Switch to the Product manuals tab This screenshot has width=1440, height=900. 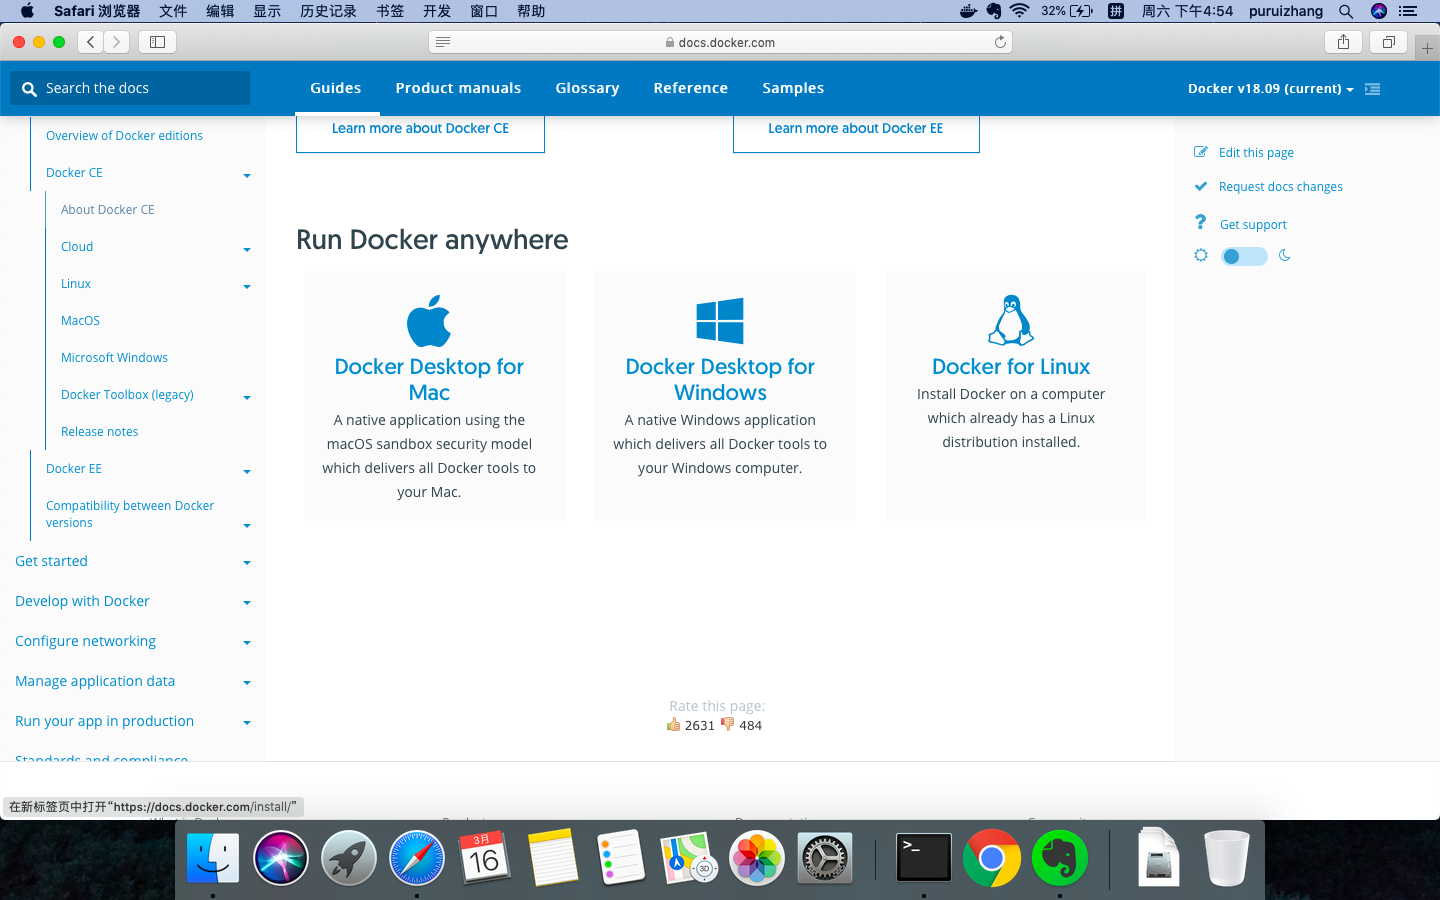[458, 88]
